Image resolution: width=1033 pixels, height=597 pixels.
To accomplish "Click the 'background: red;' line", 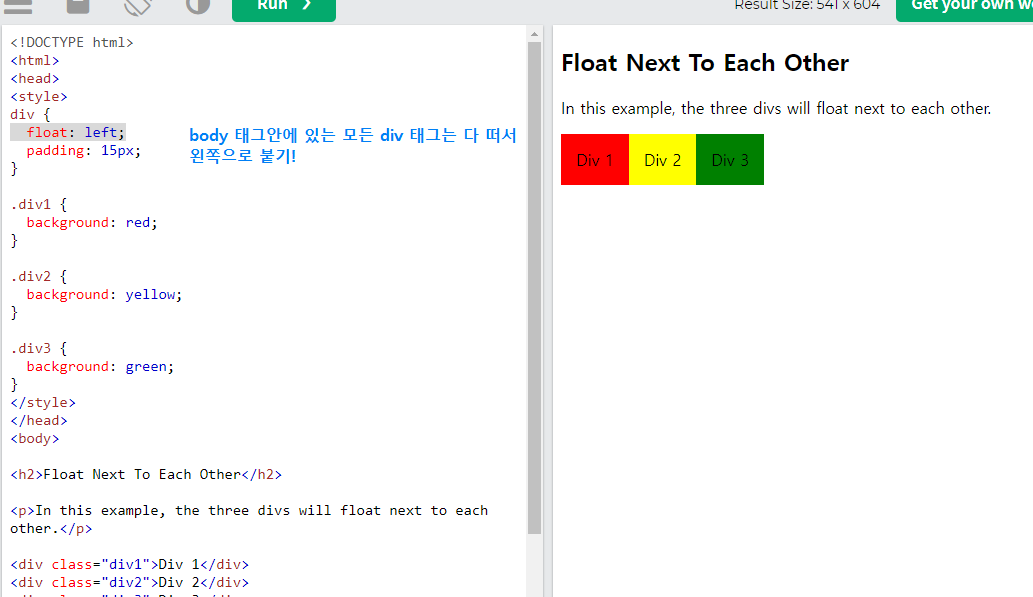I will click(x=92, y=223).
